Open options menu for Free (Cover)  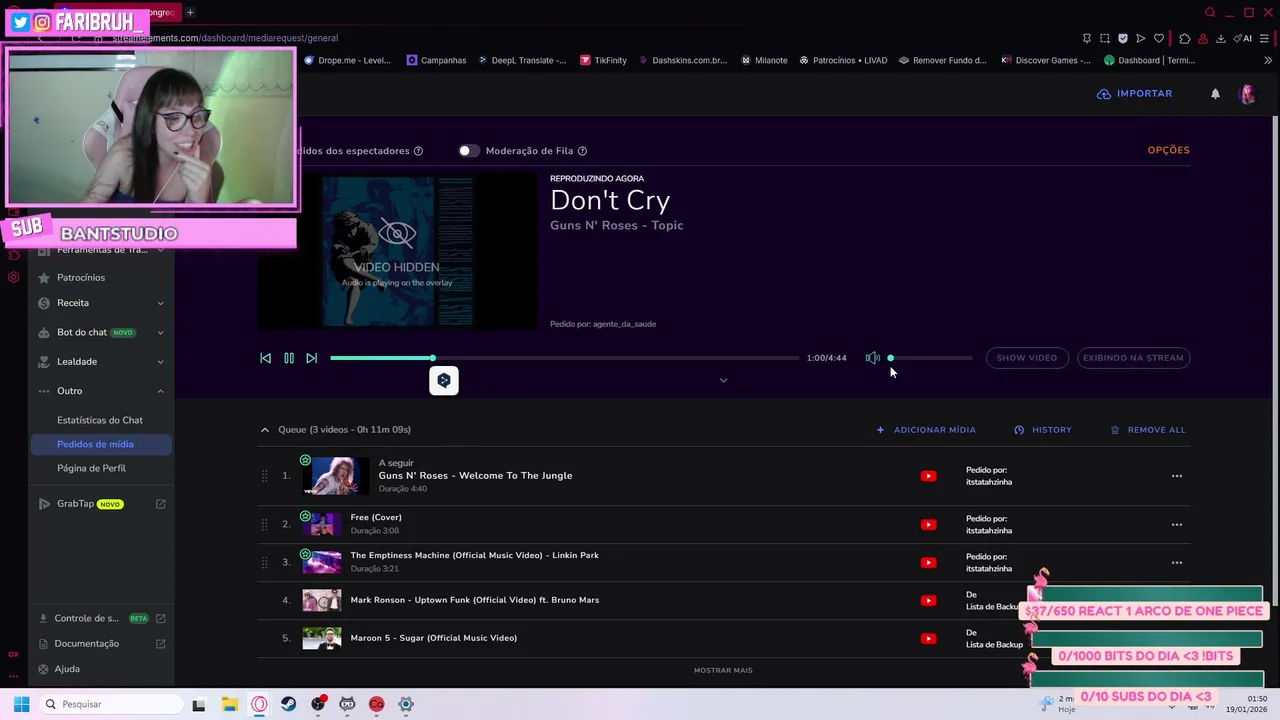coord(1176,524)
